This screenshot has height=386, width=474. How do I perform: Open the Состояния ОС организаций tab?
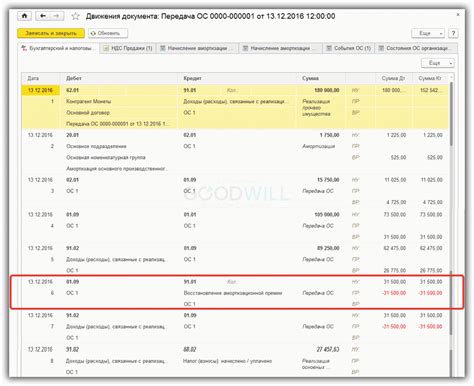point(416,48)
